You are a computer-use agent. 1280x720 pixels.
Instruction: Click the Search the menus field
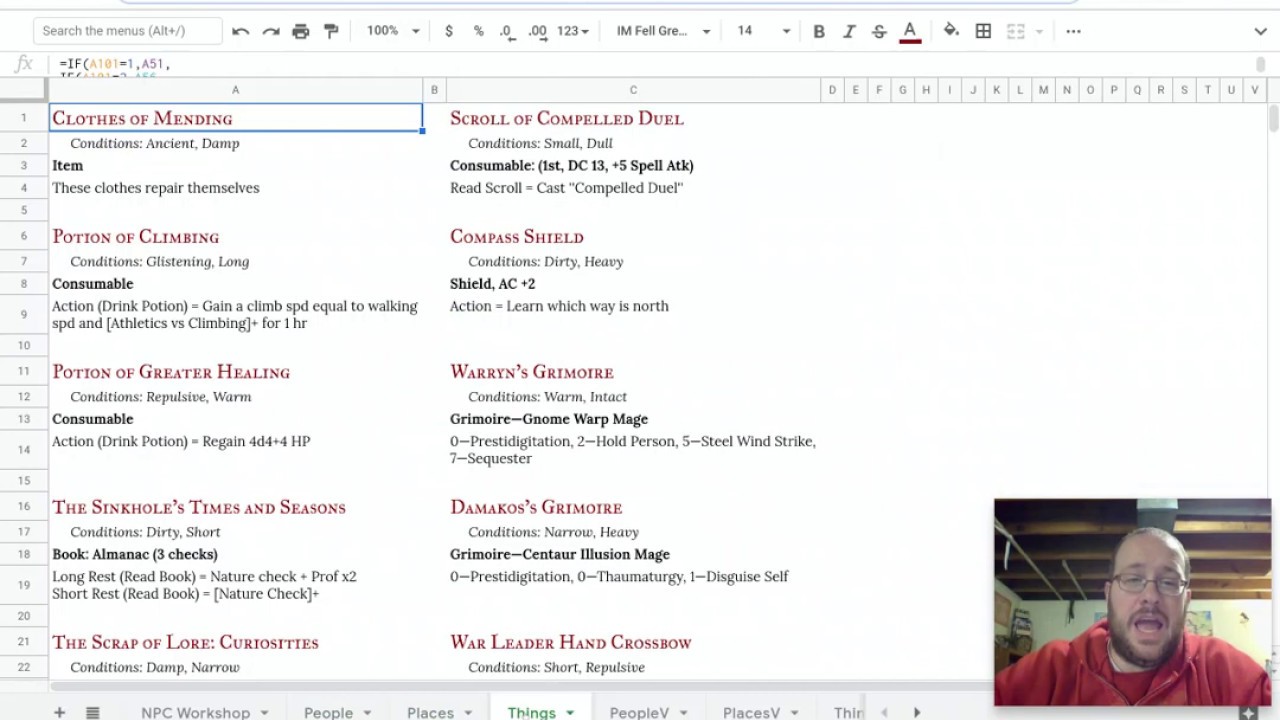click(128, 31)
